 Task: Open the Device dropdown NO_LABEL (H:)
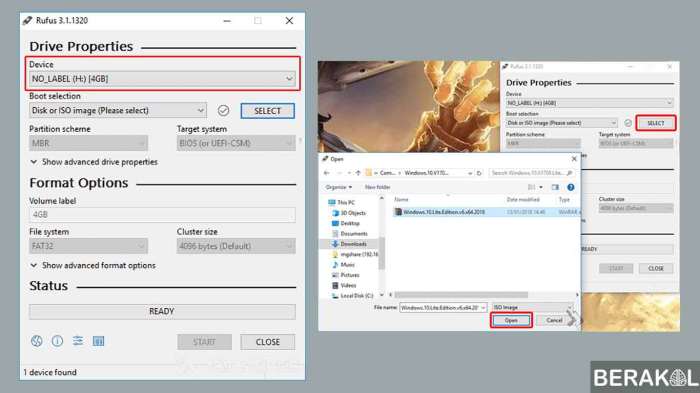point(162,79)
